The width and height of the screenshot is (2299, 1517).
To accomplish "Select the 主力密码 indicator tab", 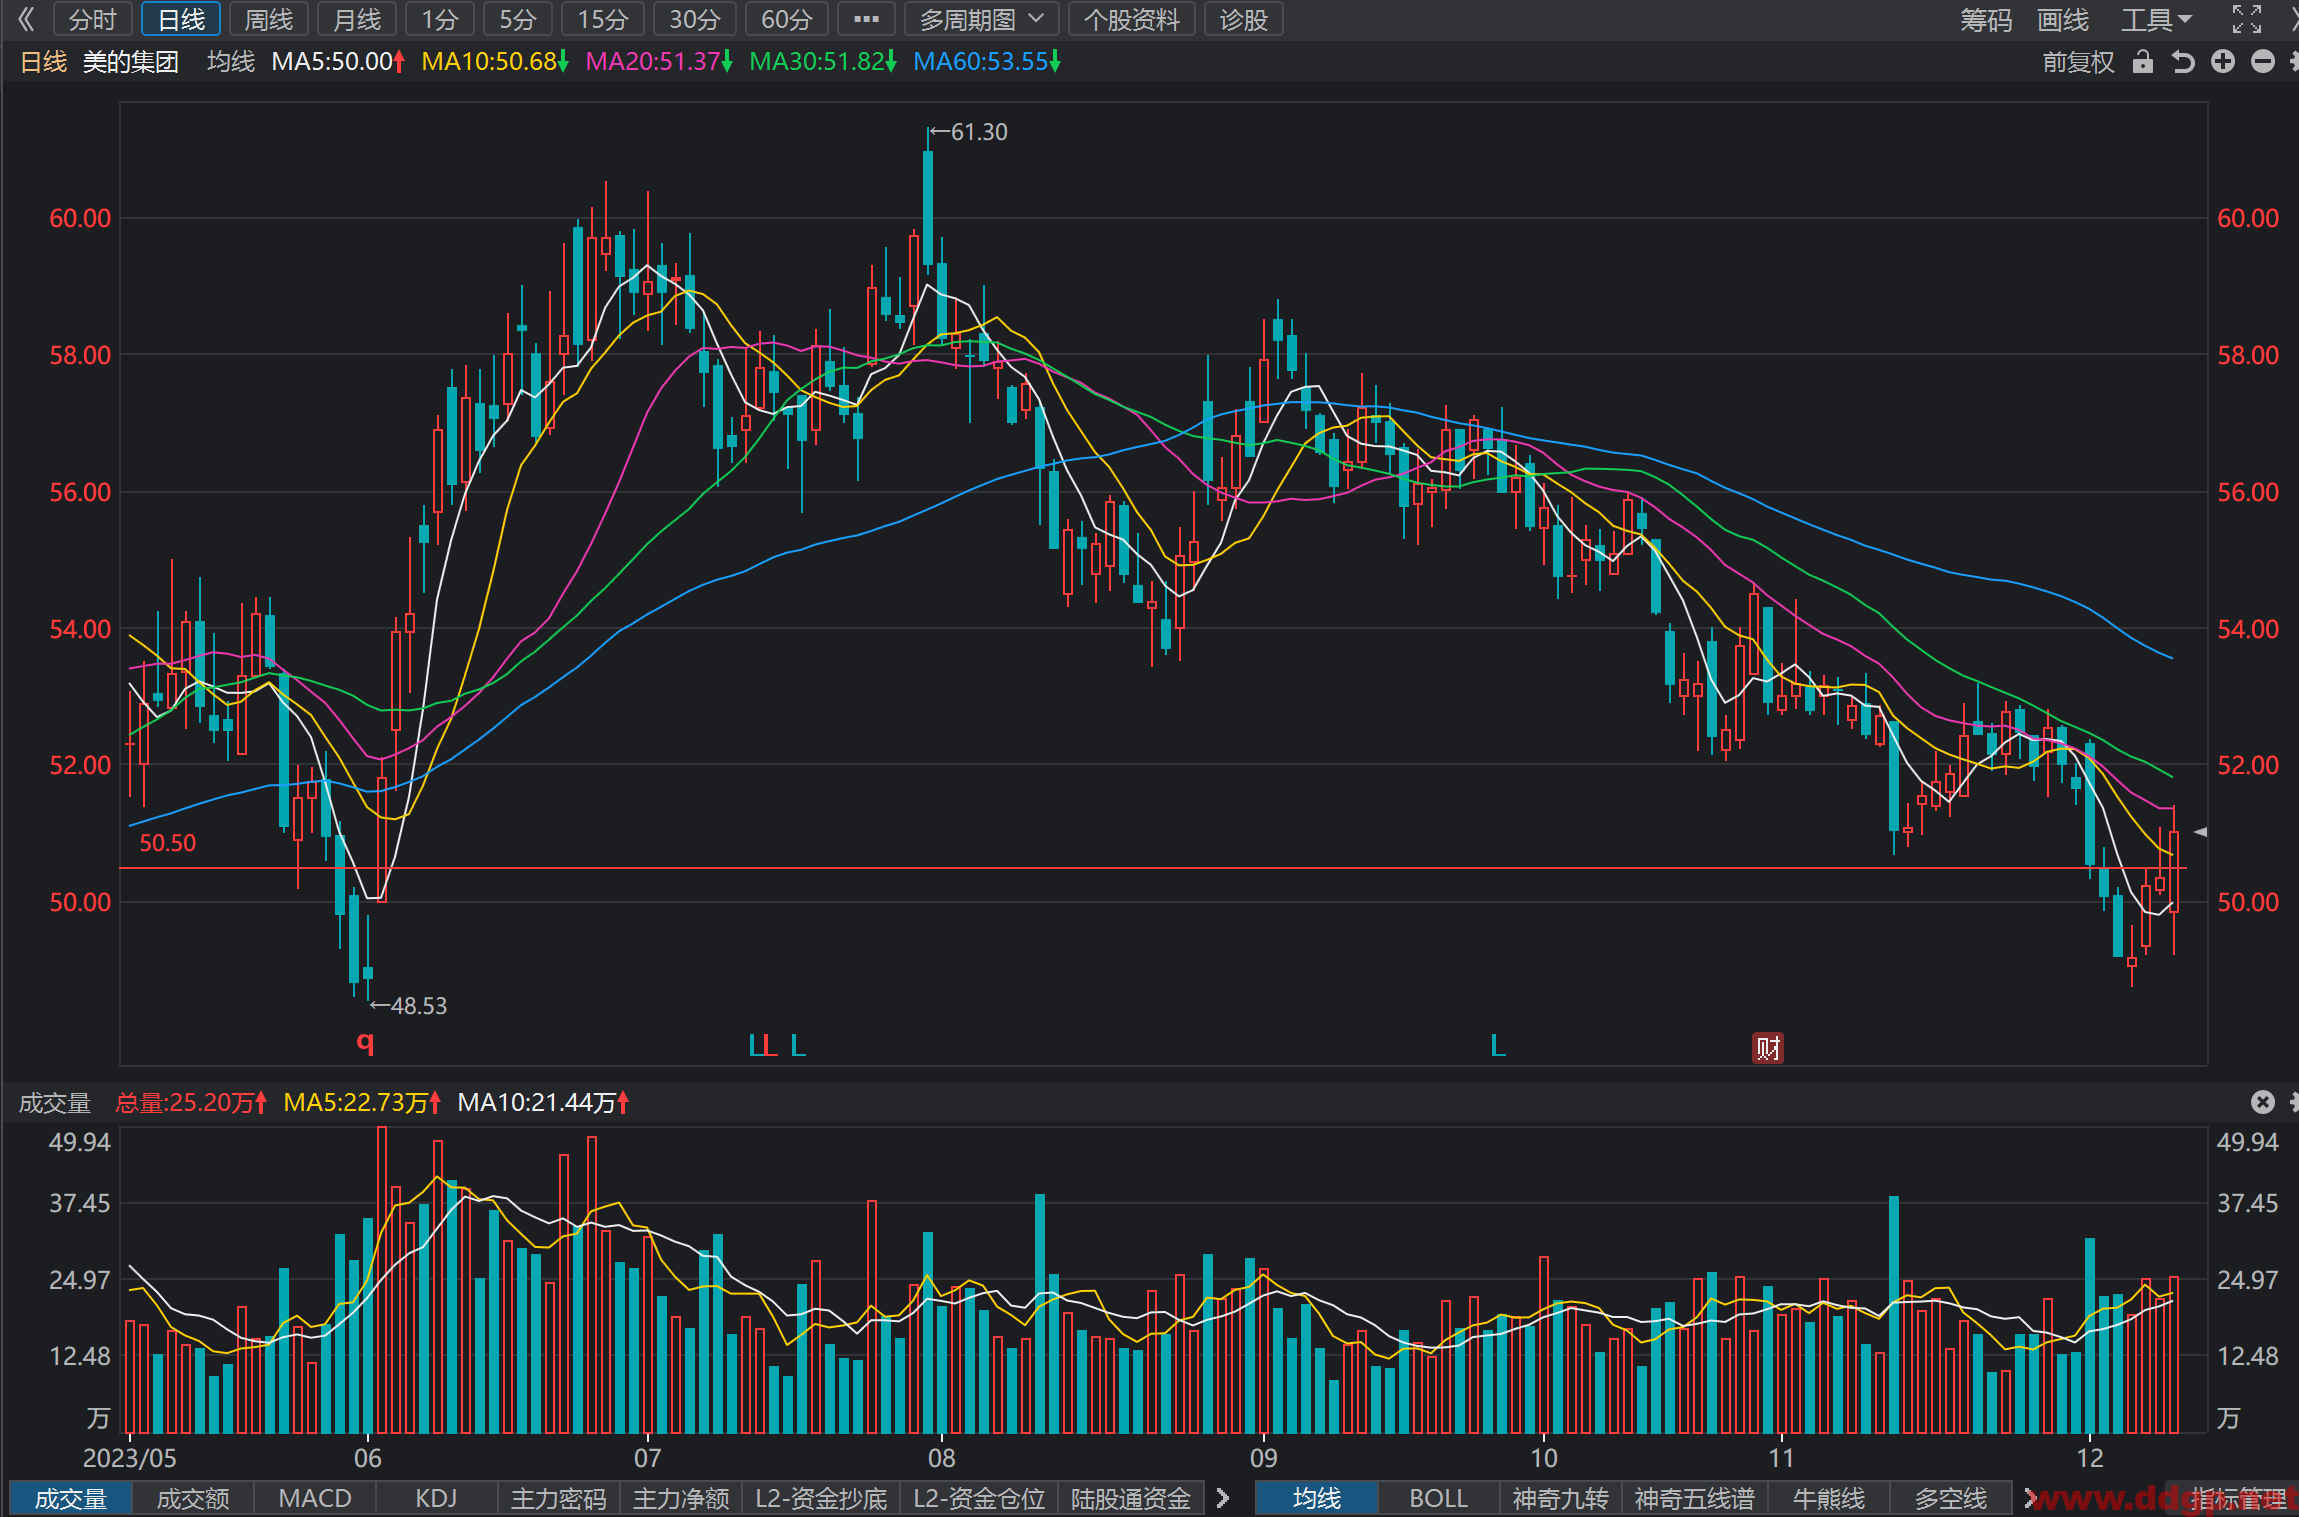I will (559, 1498).
